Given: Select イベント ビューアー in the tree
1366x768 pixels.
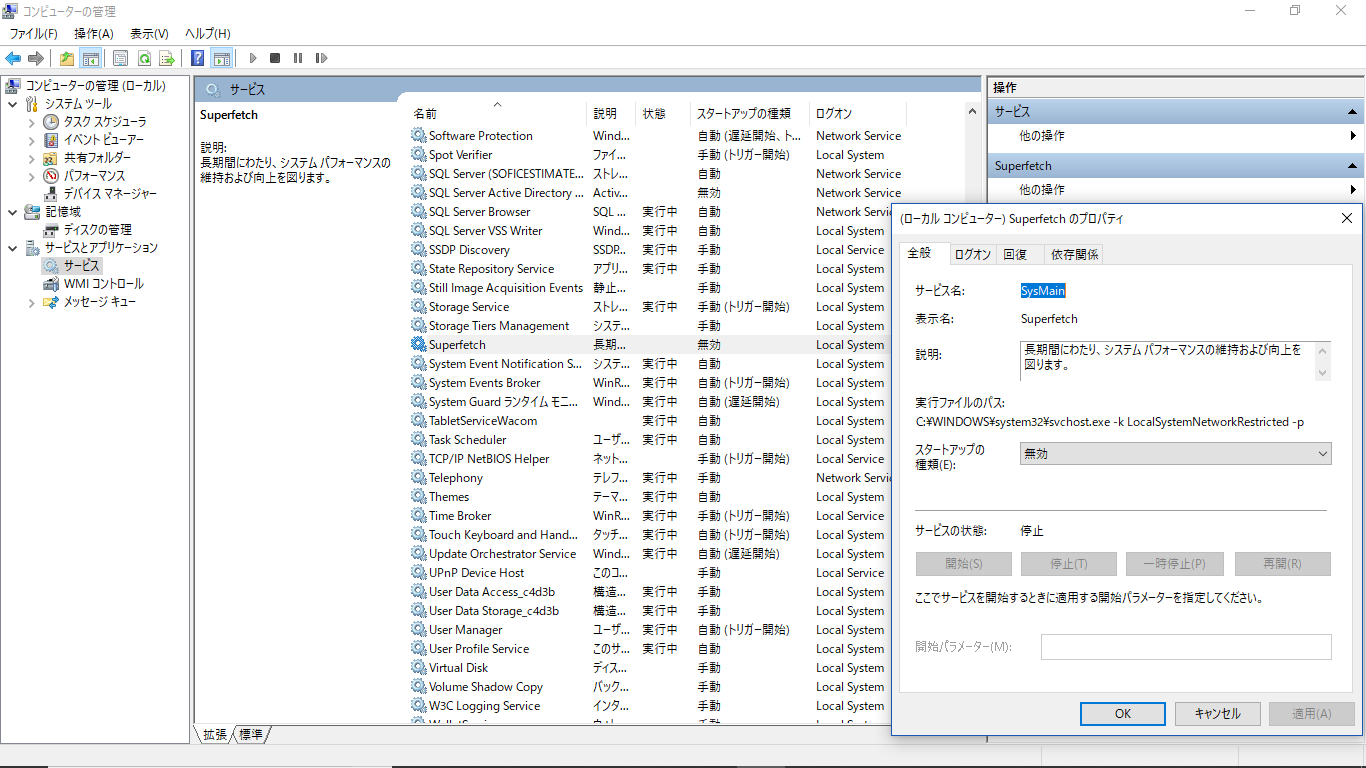Looking at the screenshot, I should point(103,139).
